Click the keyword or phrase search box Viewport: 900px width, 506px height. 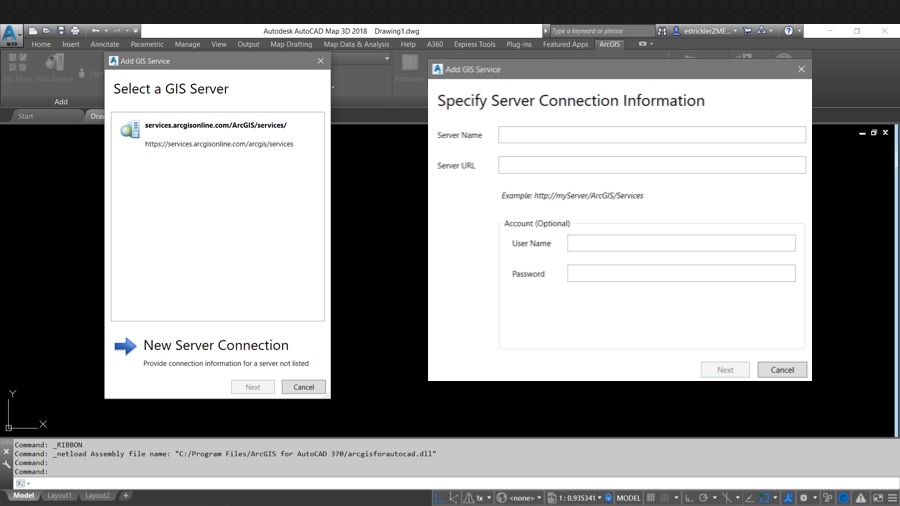pos(601,31)
